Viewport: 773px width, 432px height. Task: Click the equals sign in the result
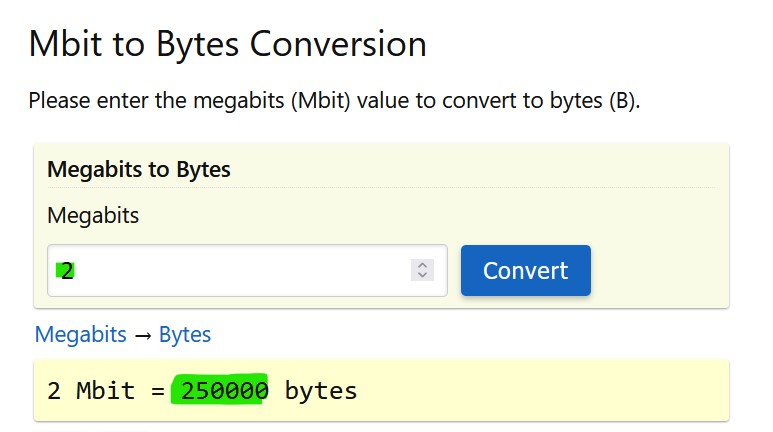(158, 390)
